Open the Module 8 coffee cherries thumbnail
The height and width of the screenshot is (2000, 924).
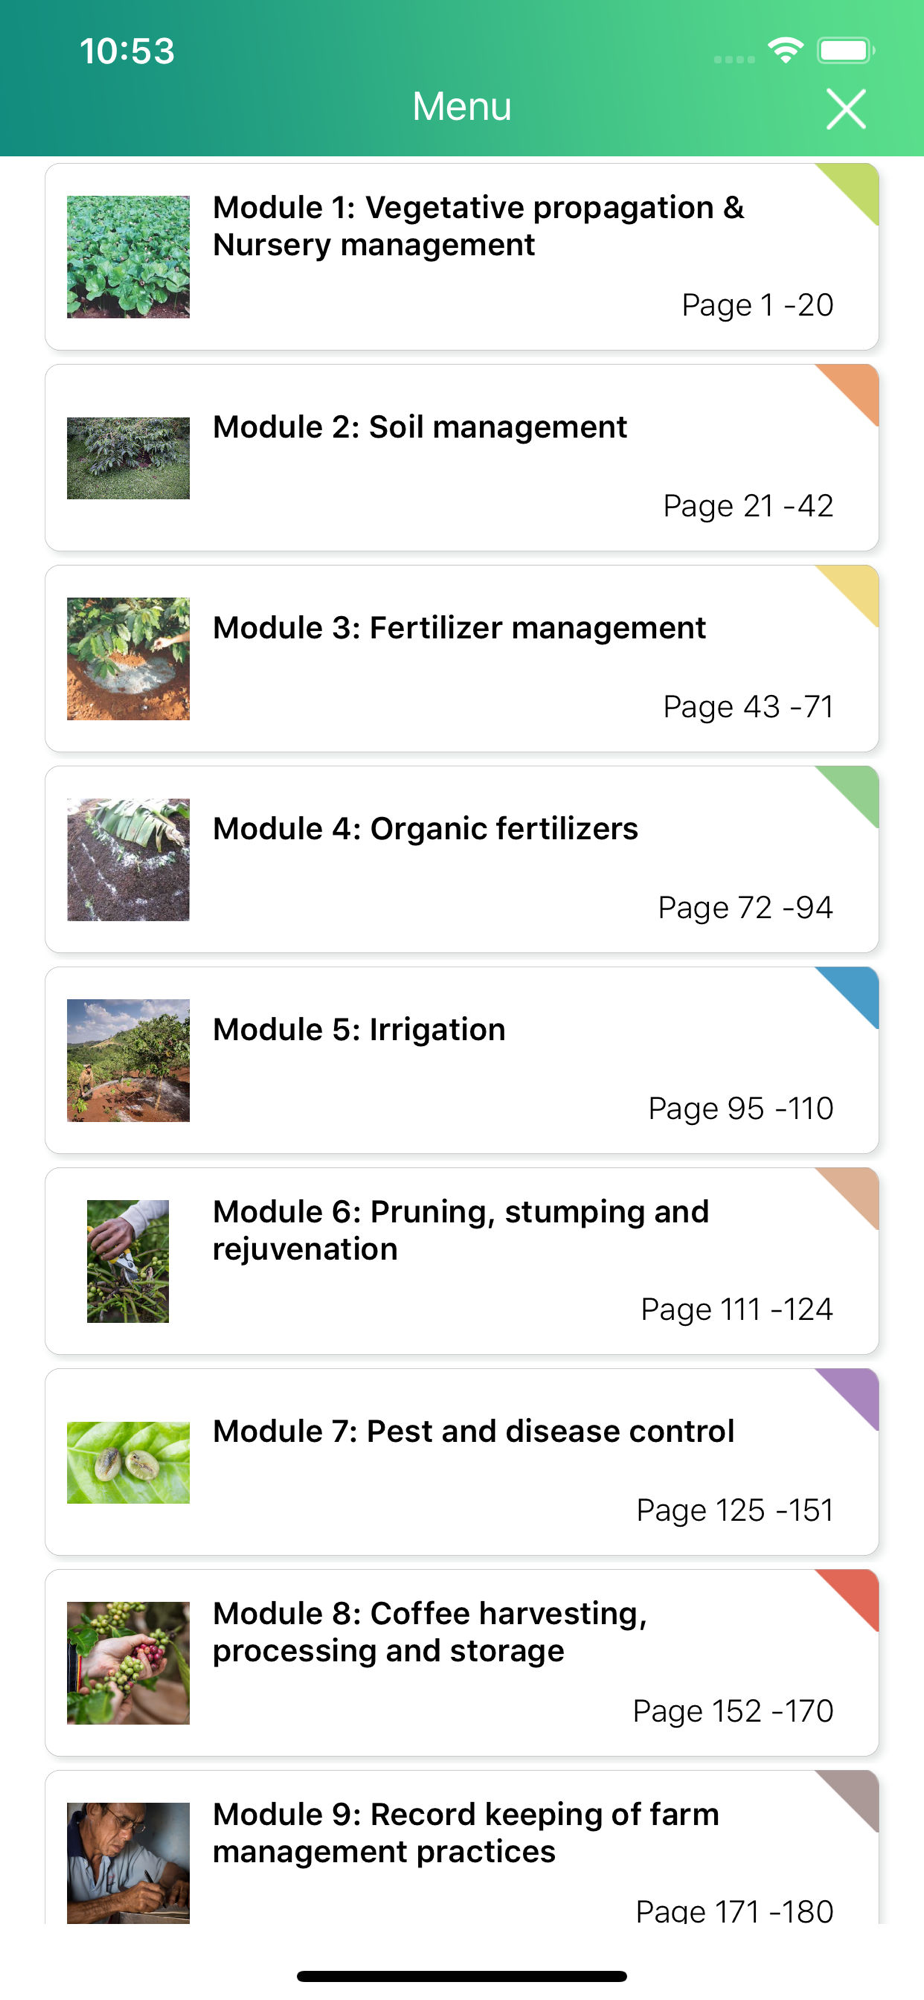[128, 1664]
